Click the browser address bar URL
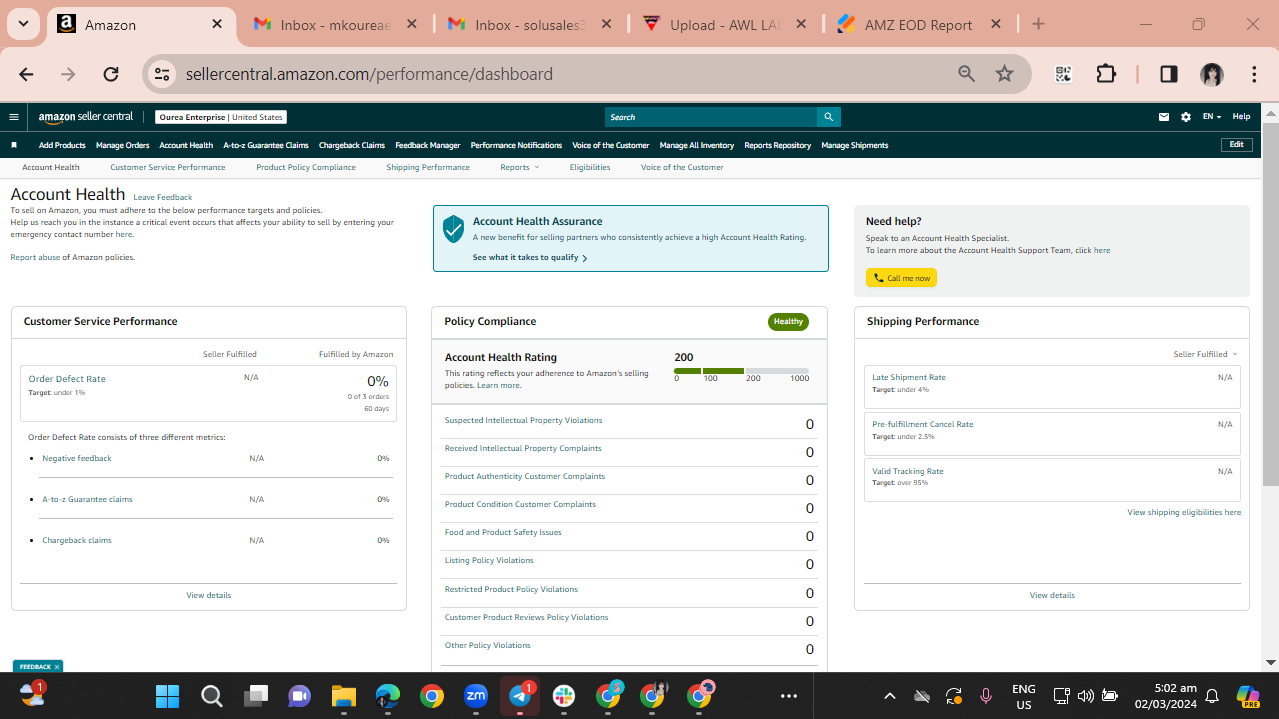This screenshot has height=719, width=1279. point(369,74)
